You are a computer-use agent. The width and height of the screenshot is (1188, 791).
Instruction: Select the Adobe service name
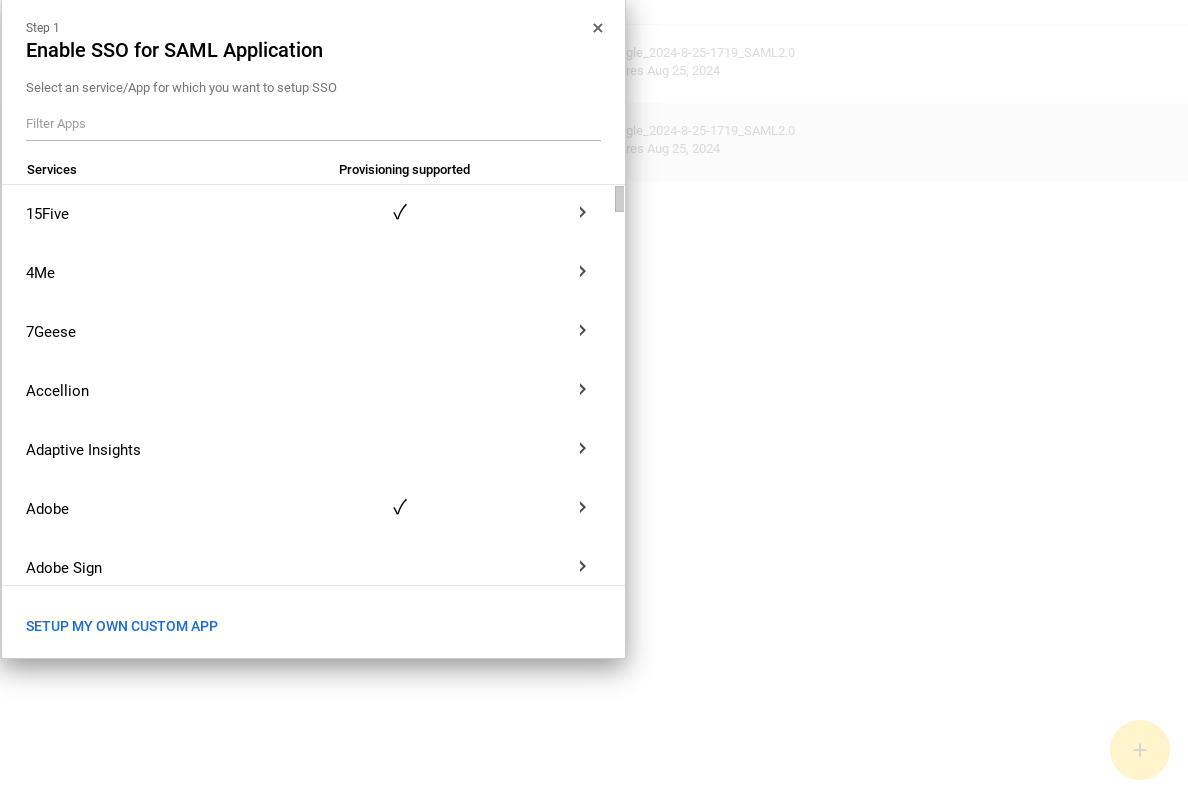click(x=47, y=510)
